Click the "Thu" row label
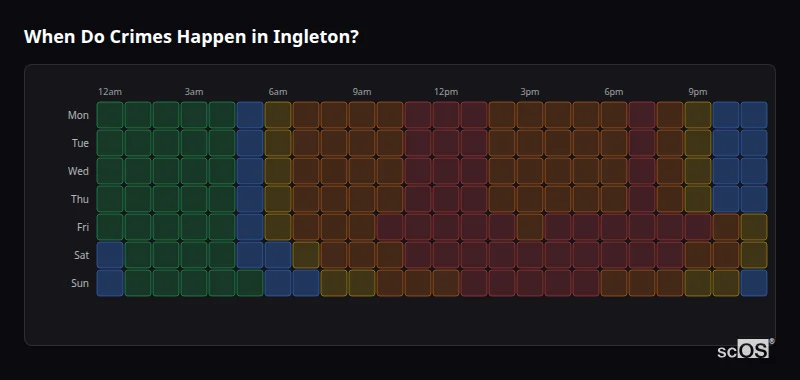800x380 pixels. [x=80, y=199]
